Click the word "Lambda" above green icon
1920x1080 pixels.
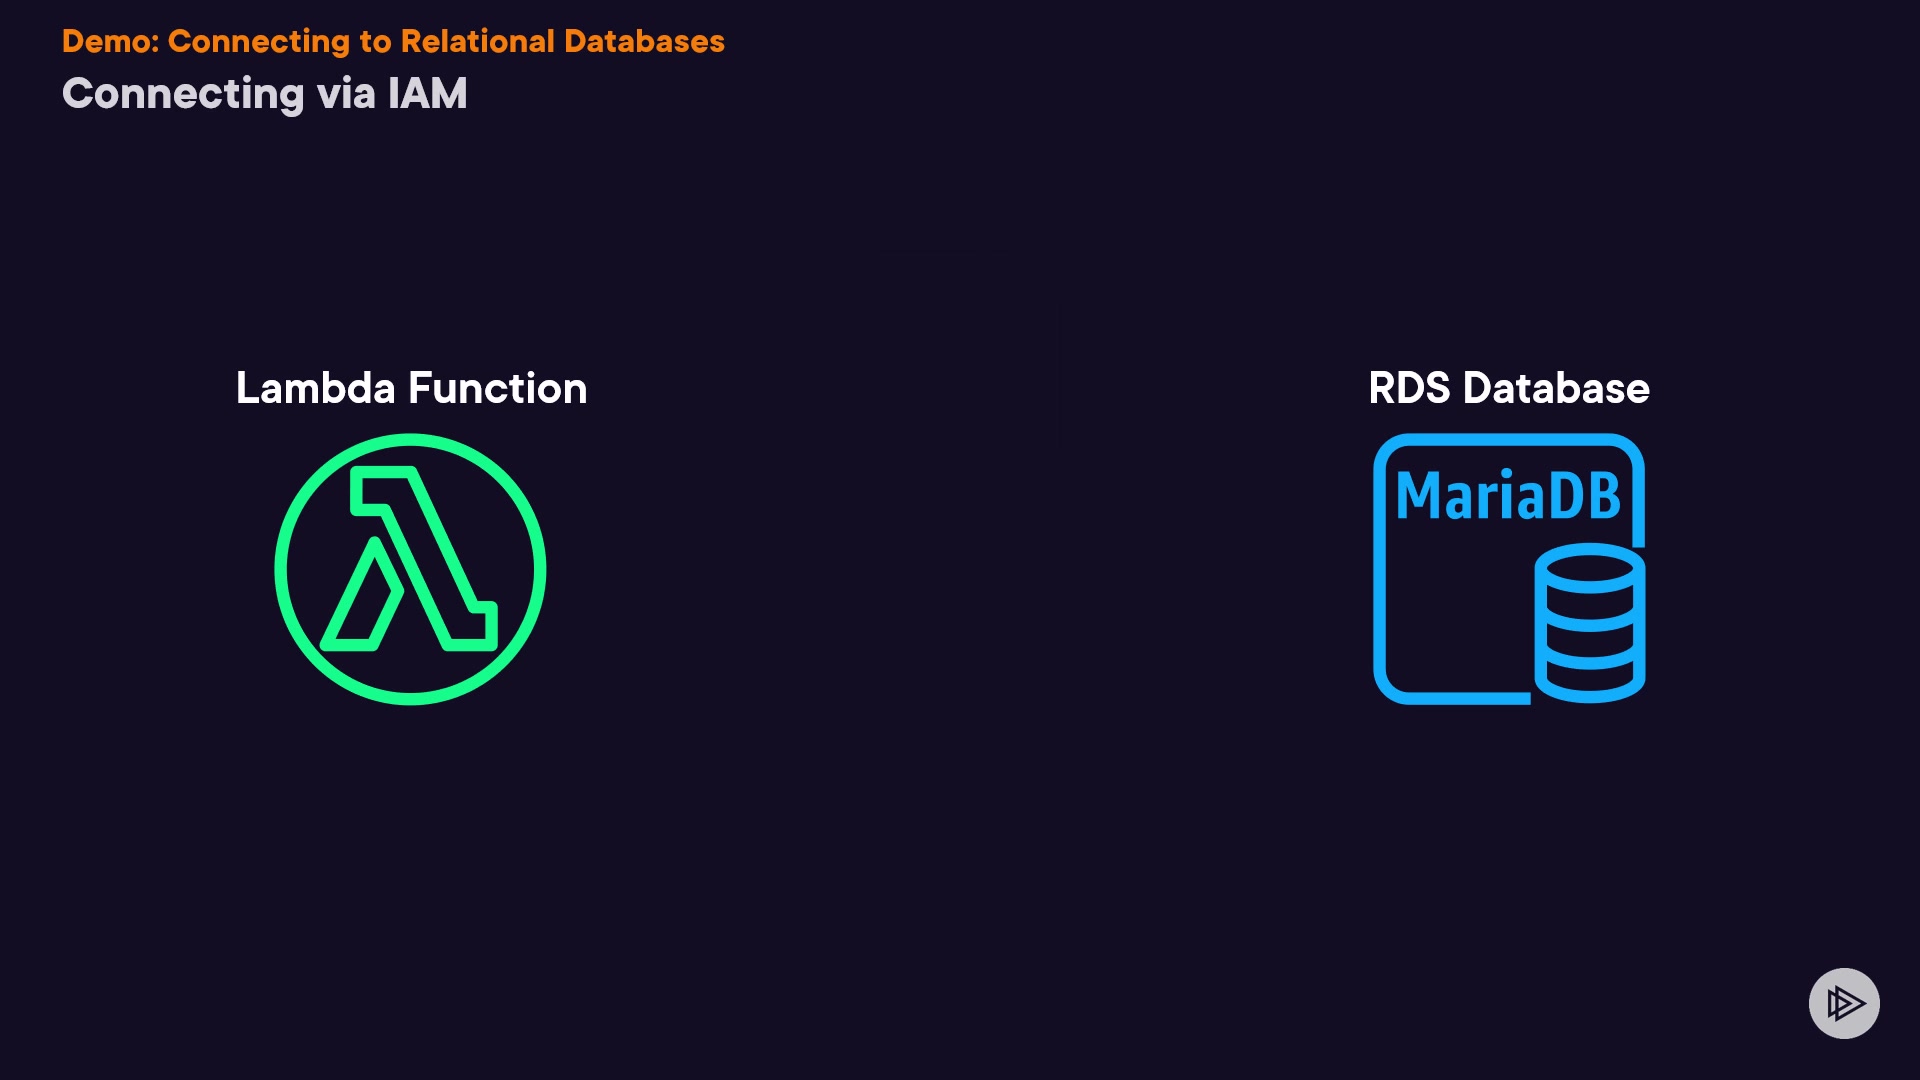pyautogui.click(x=315, y=388)
